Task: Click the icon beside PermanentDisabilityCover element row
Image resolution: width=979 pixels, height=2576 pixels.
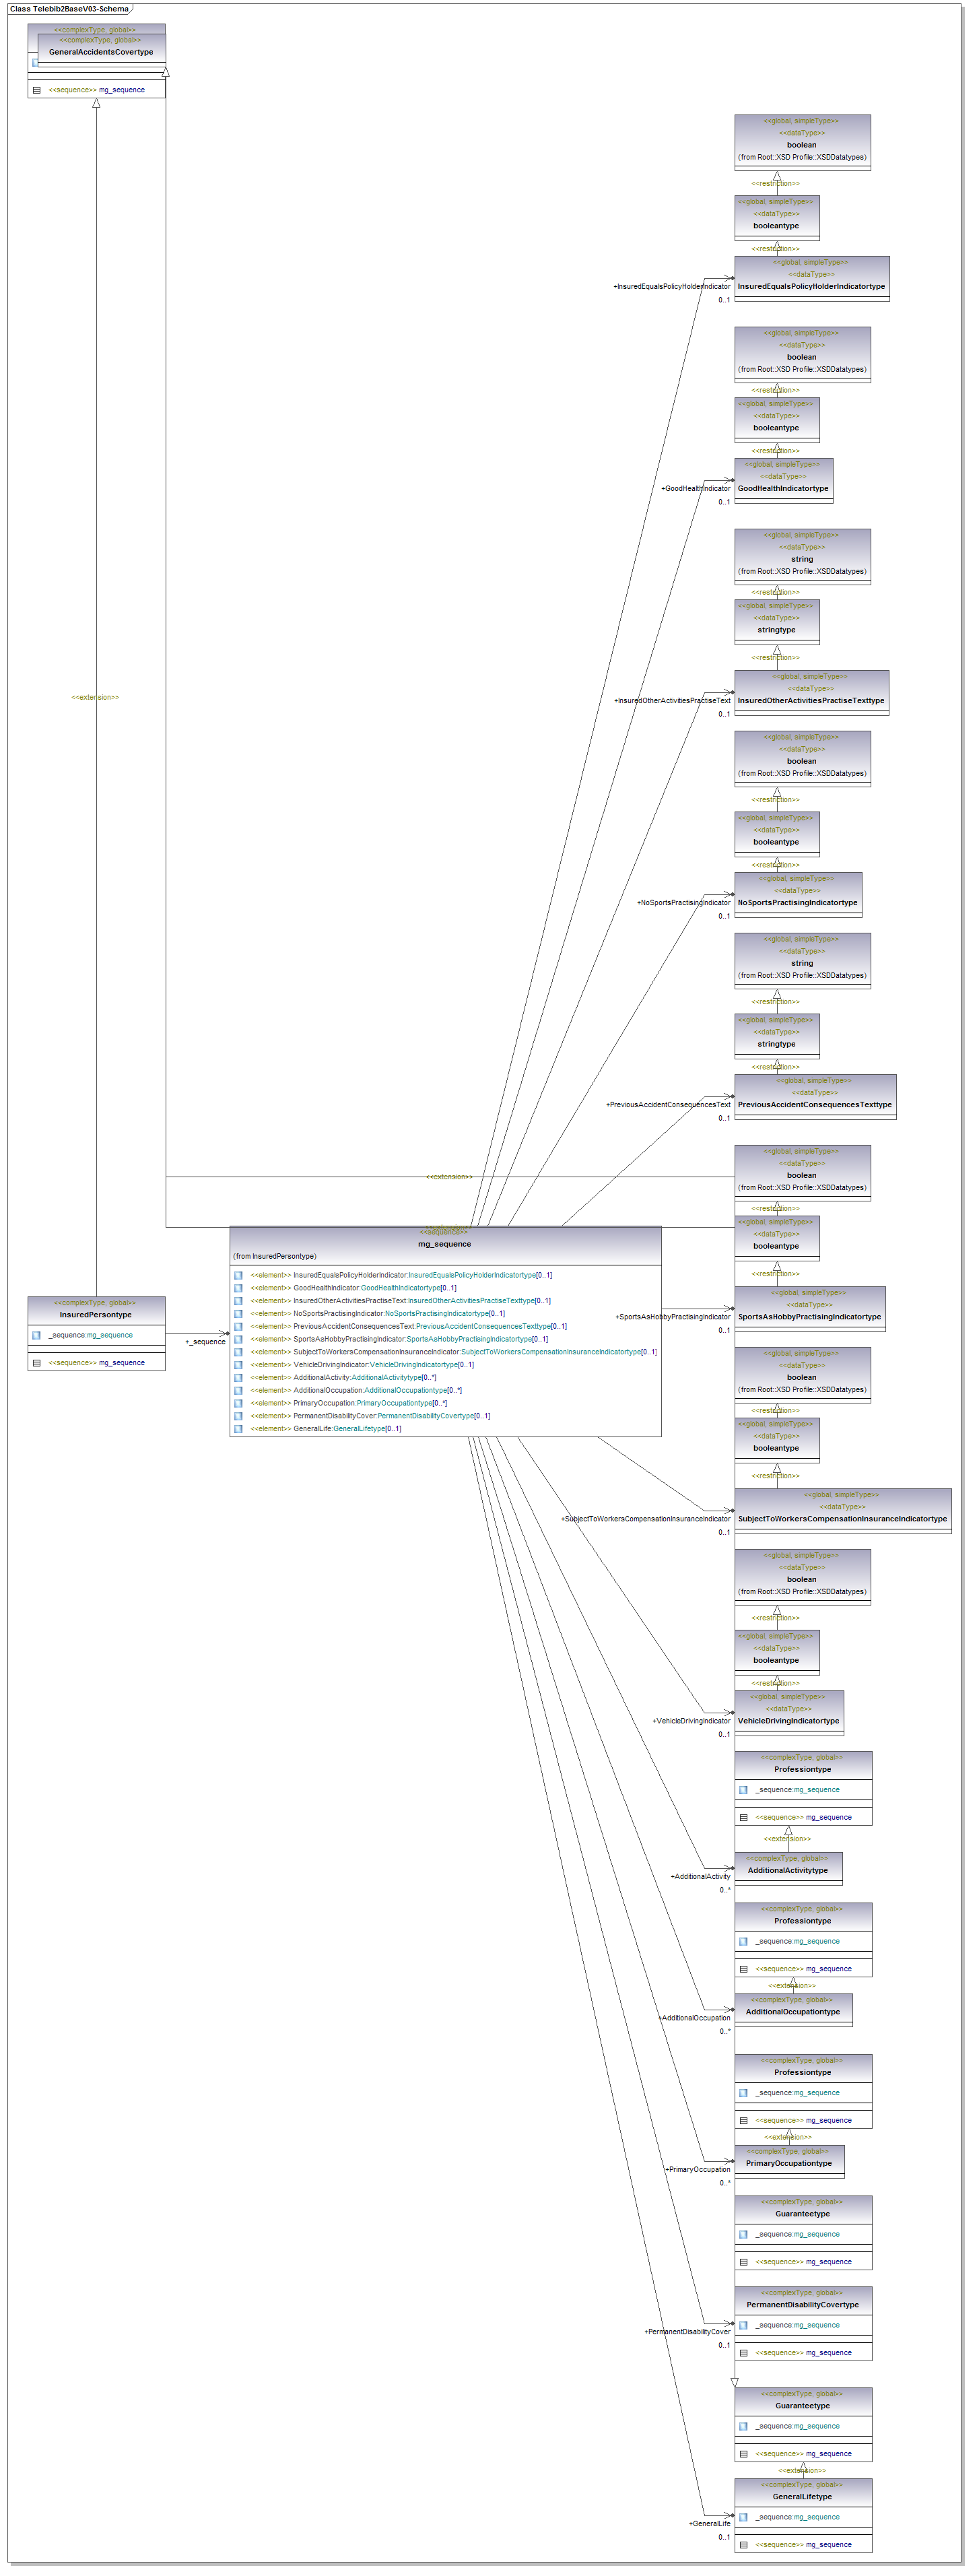Action: click(238, 1416)
